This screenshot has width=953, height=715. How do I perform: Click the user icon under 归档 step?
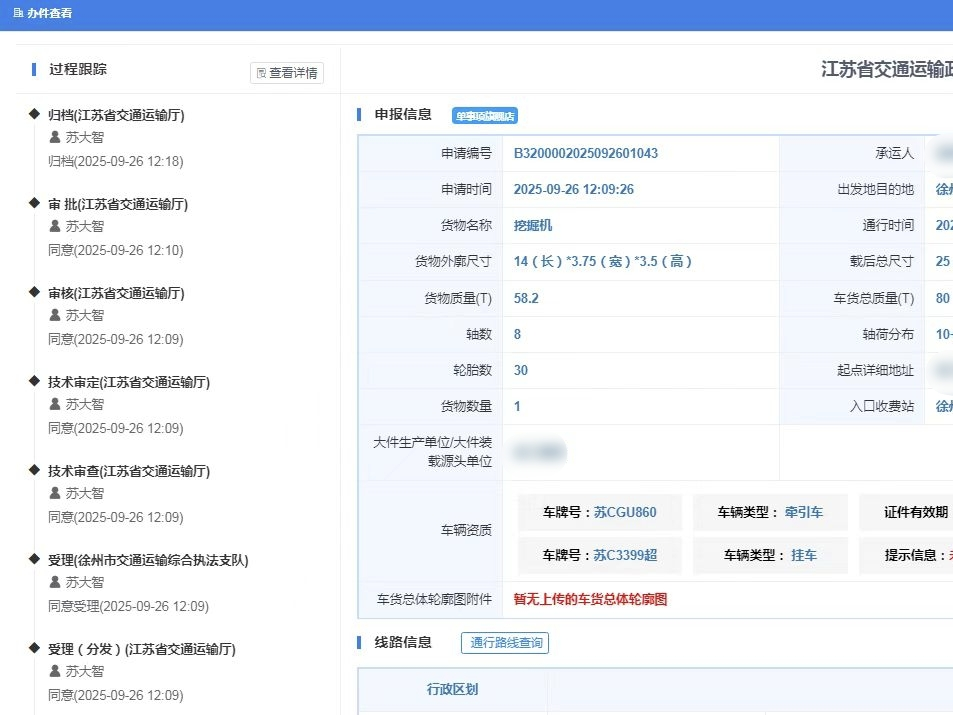(x=56, y=138)
